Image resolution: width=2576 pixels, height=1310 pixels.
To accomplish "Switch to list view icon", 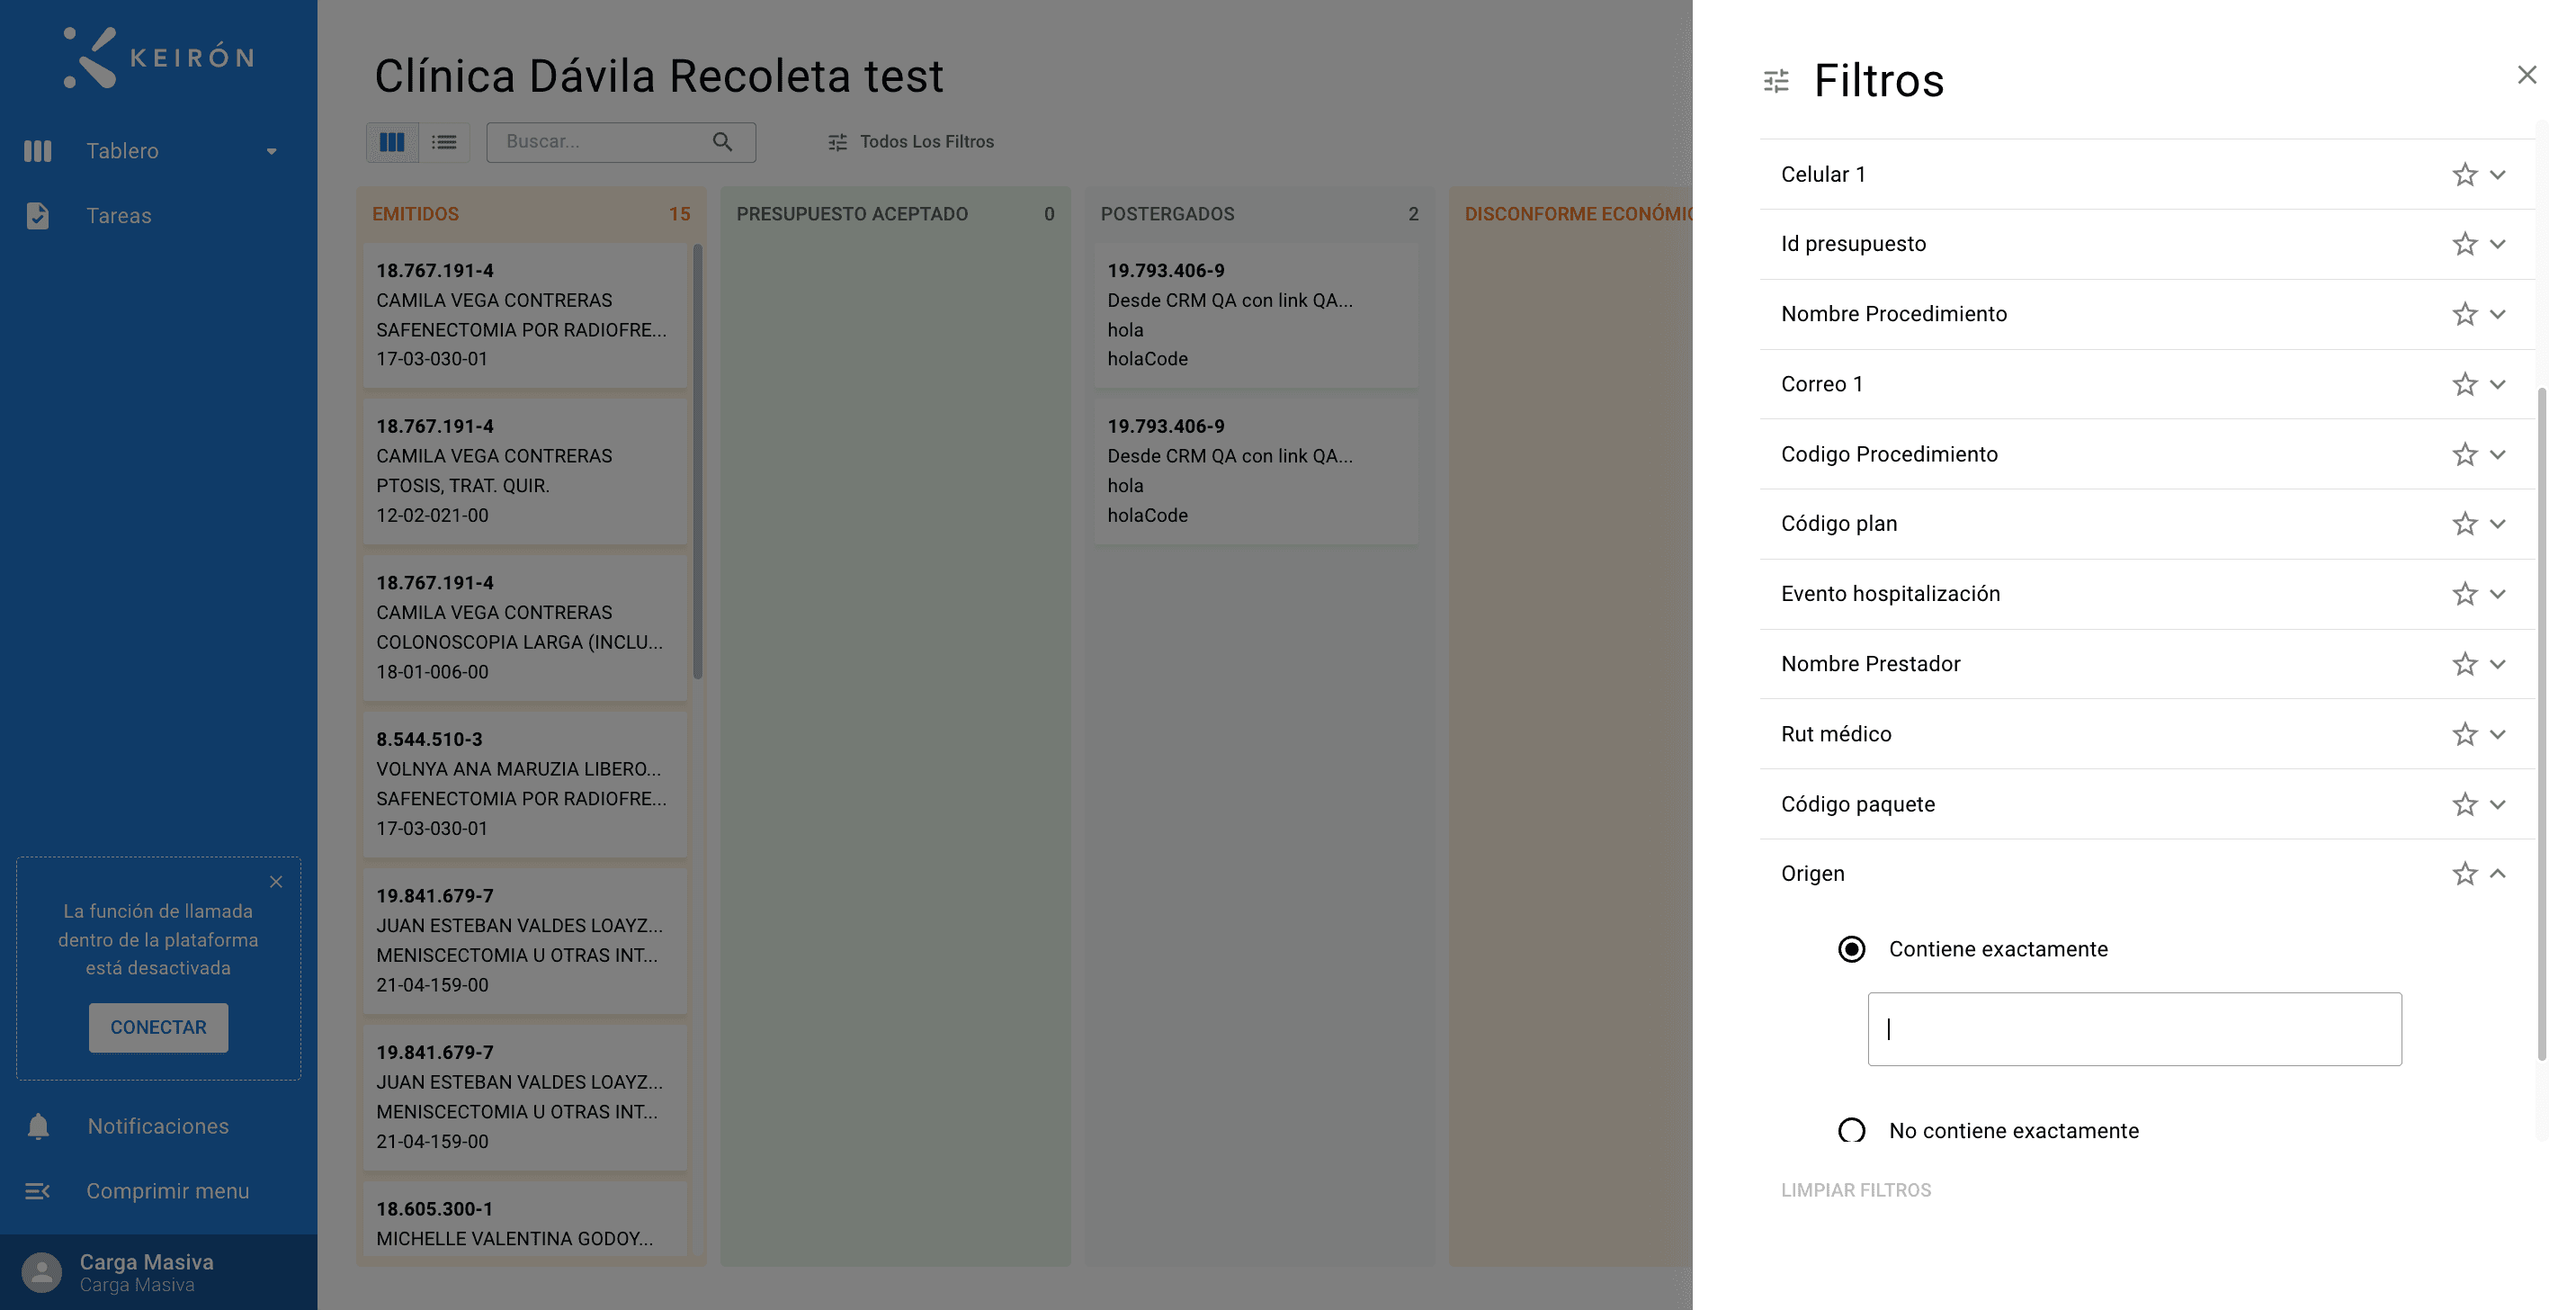I will pyautogui.click(x=444, y=142).
